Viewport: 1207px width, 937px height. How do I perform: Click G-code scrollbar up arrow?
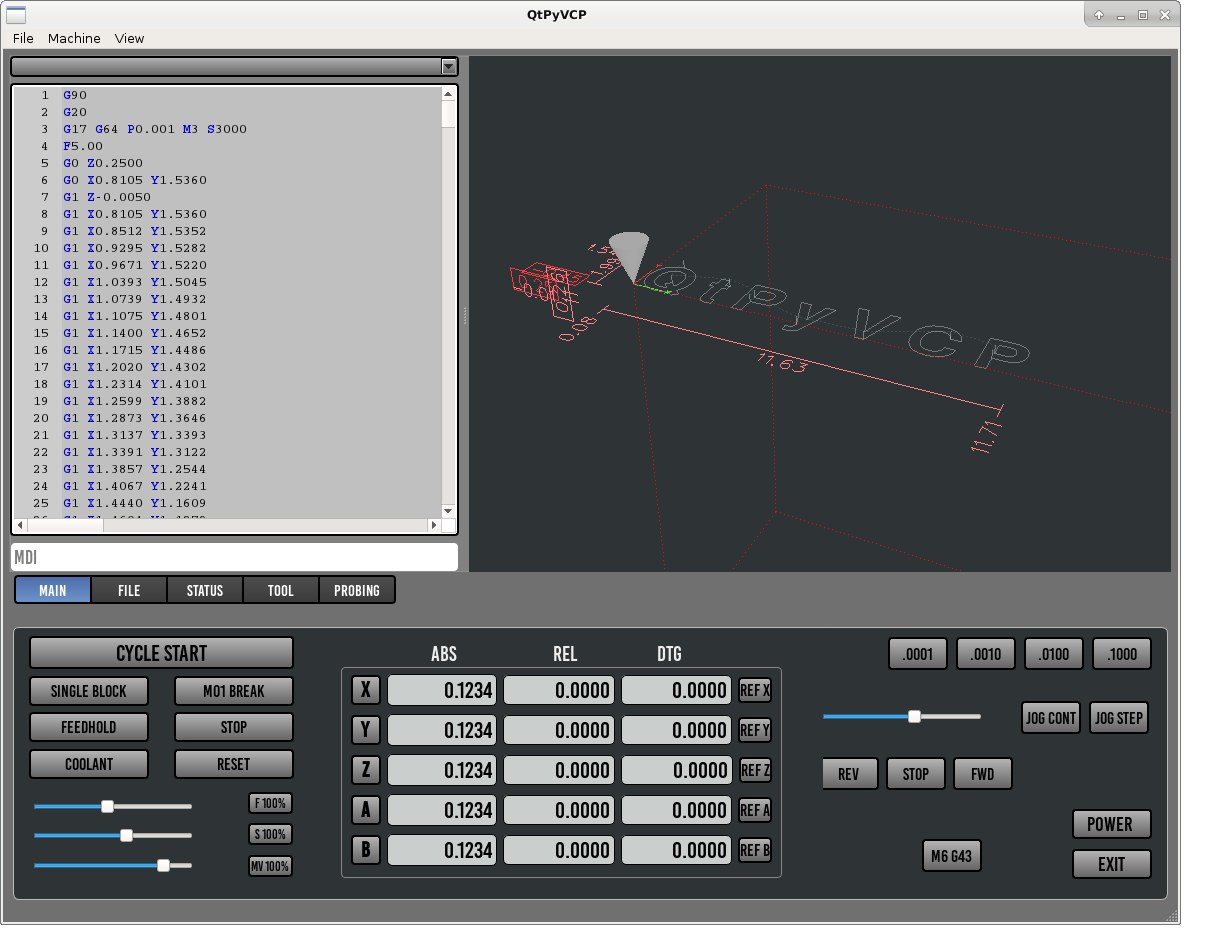point(448,94)
